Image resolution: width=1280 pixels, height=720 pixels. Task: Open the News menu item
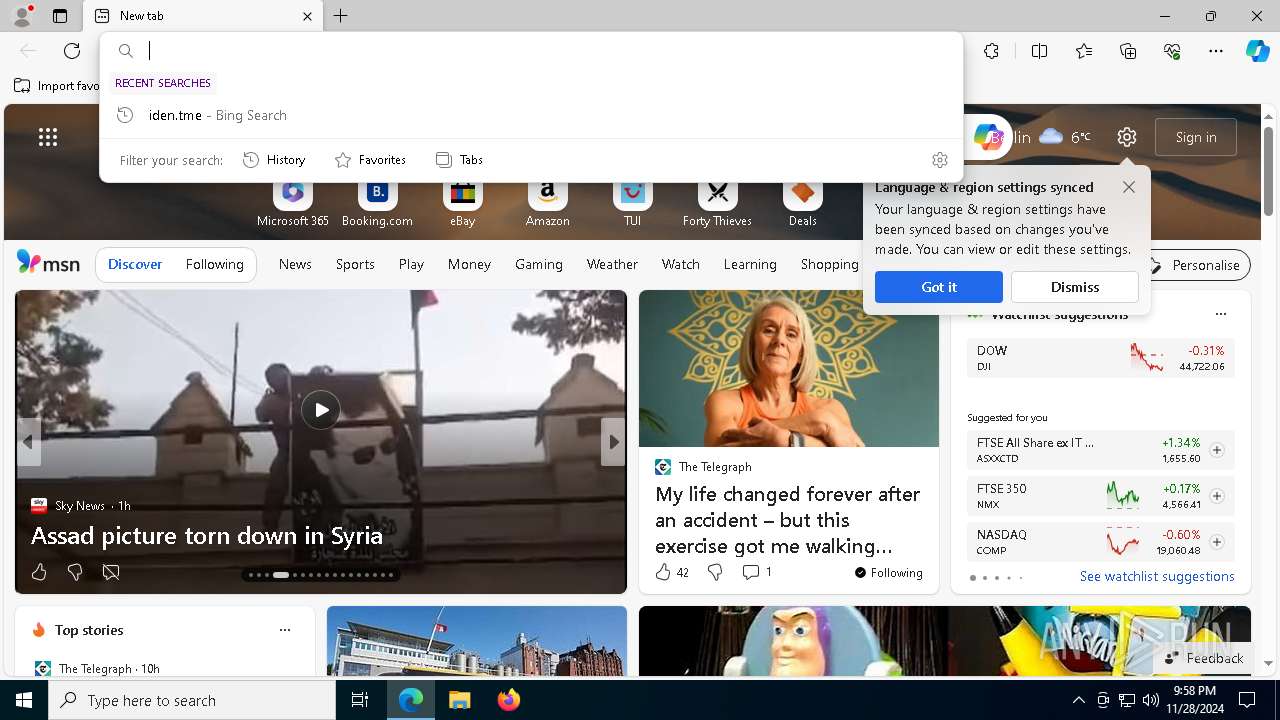click(295, 264)
